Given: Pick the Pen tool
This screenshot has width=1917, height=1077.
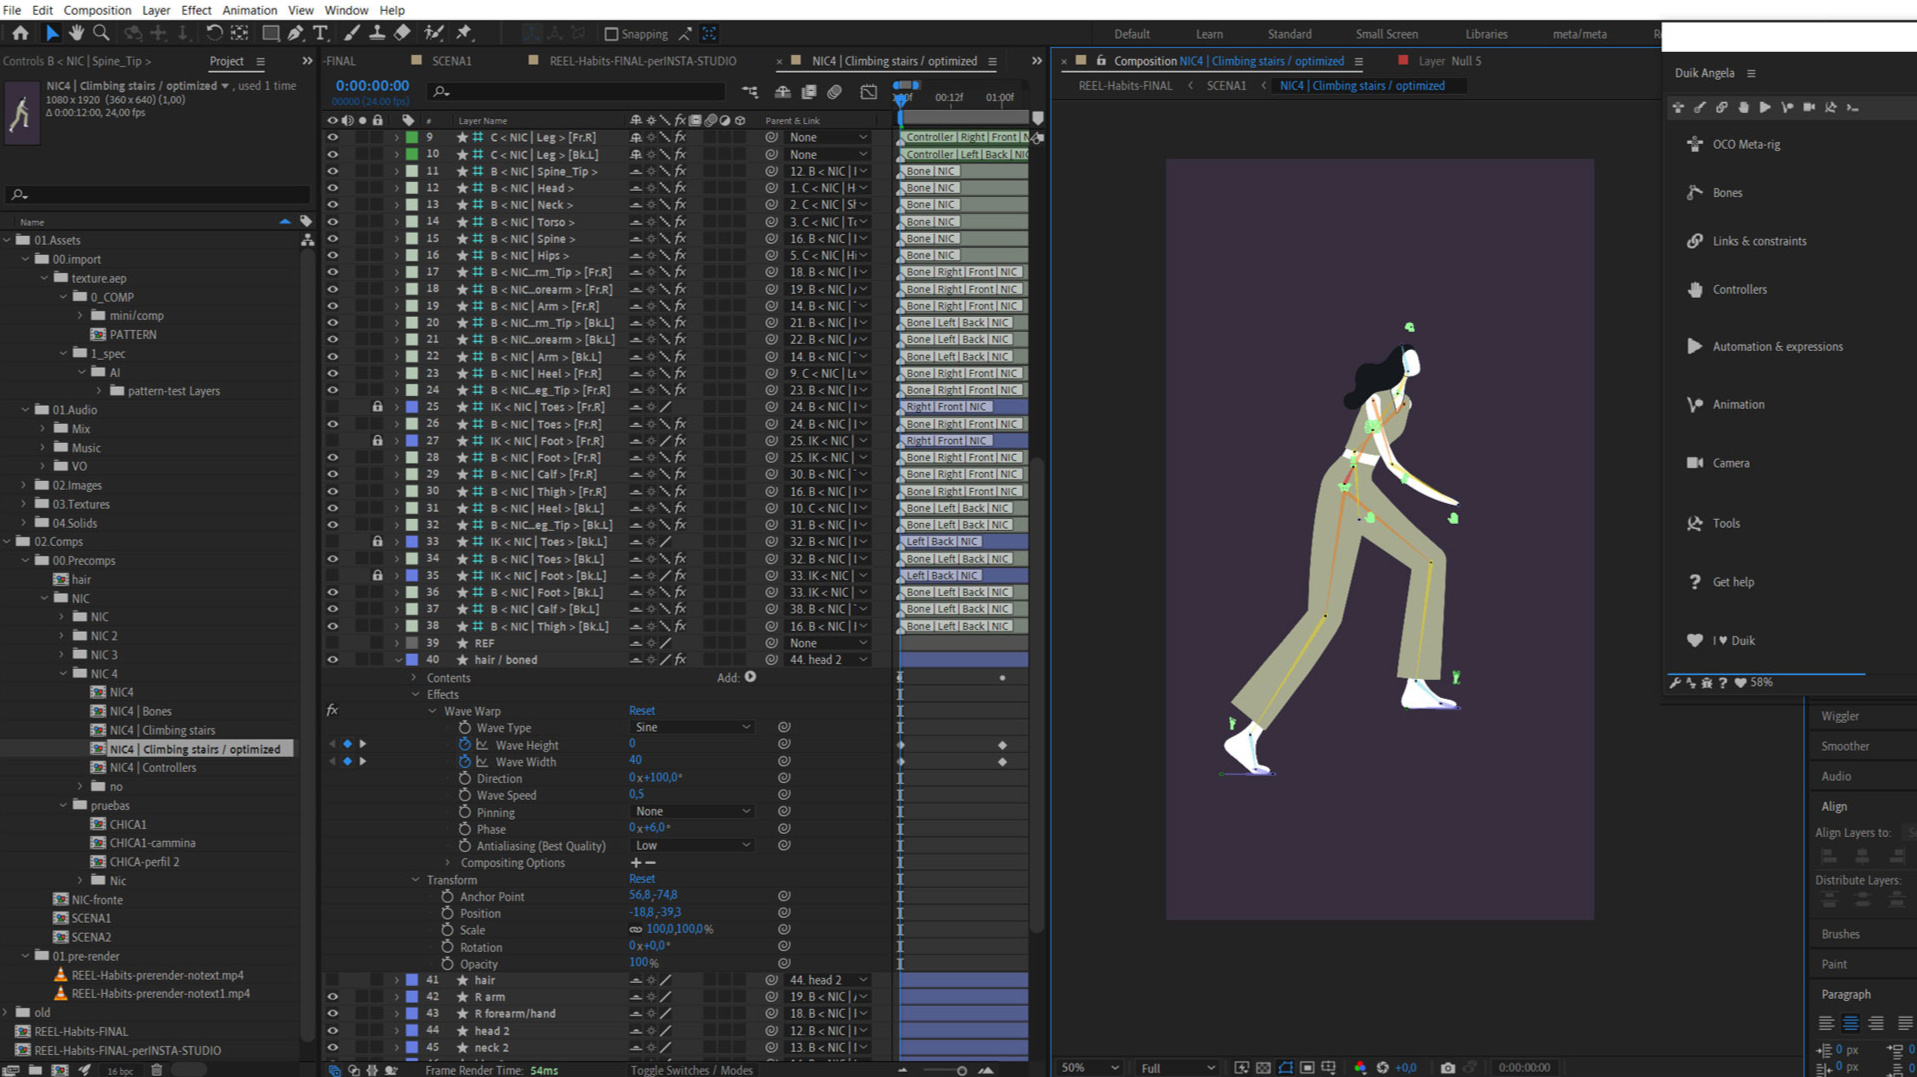Looking at the screenshot, I should [295, 33].
